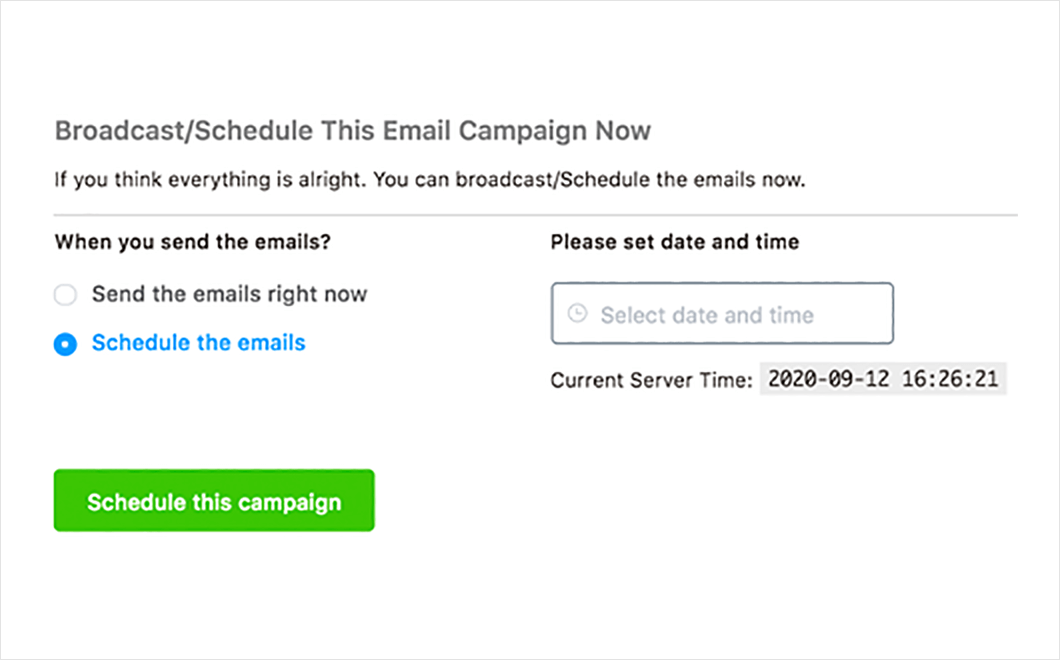Click the "Broadcast/Schedule This Email Campaign Now" heading
The width and height of the screenshot is (1060, 660).
pyautogui.click(x=352, y=131)
